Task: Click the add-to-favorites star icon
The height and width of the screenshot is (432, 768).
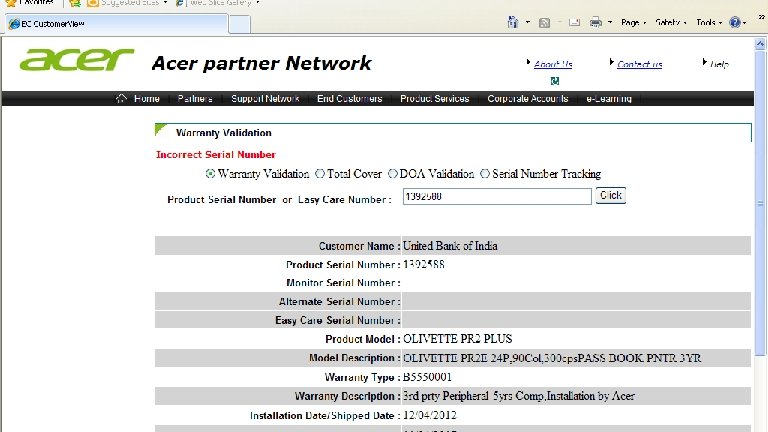Action: 74,3
